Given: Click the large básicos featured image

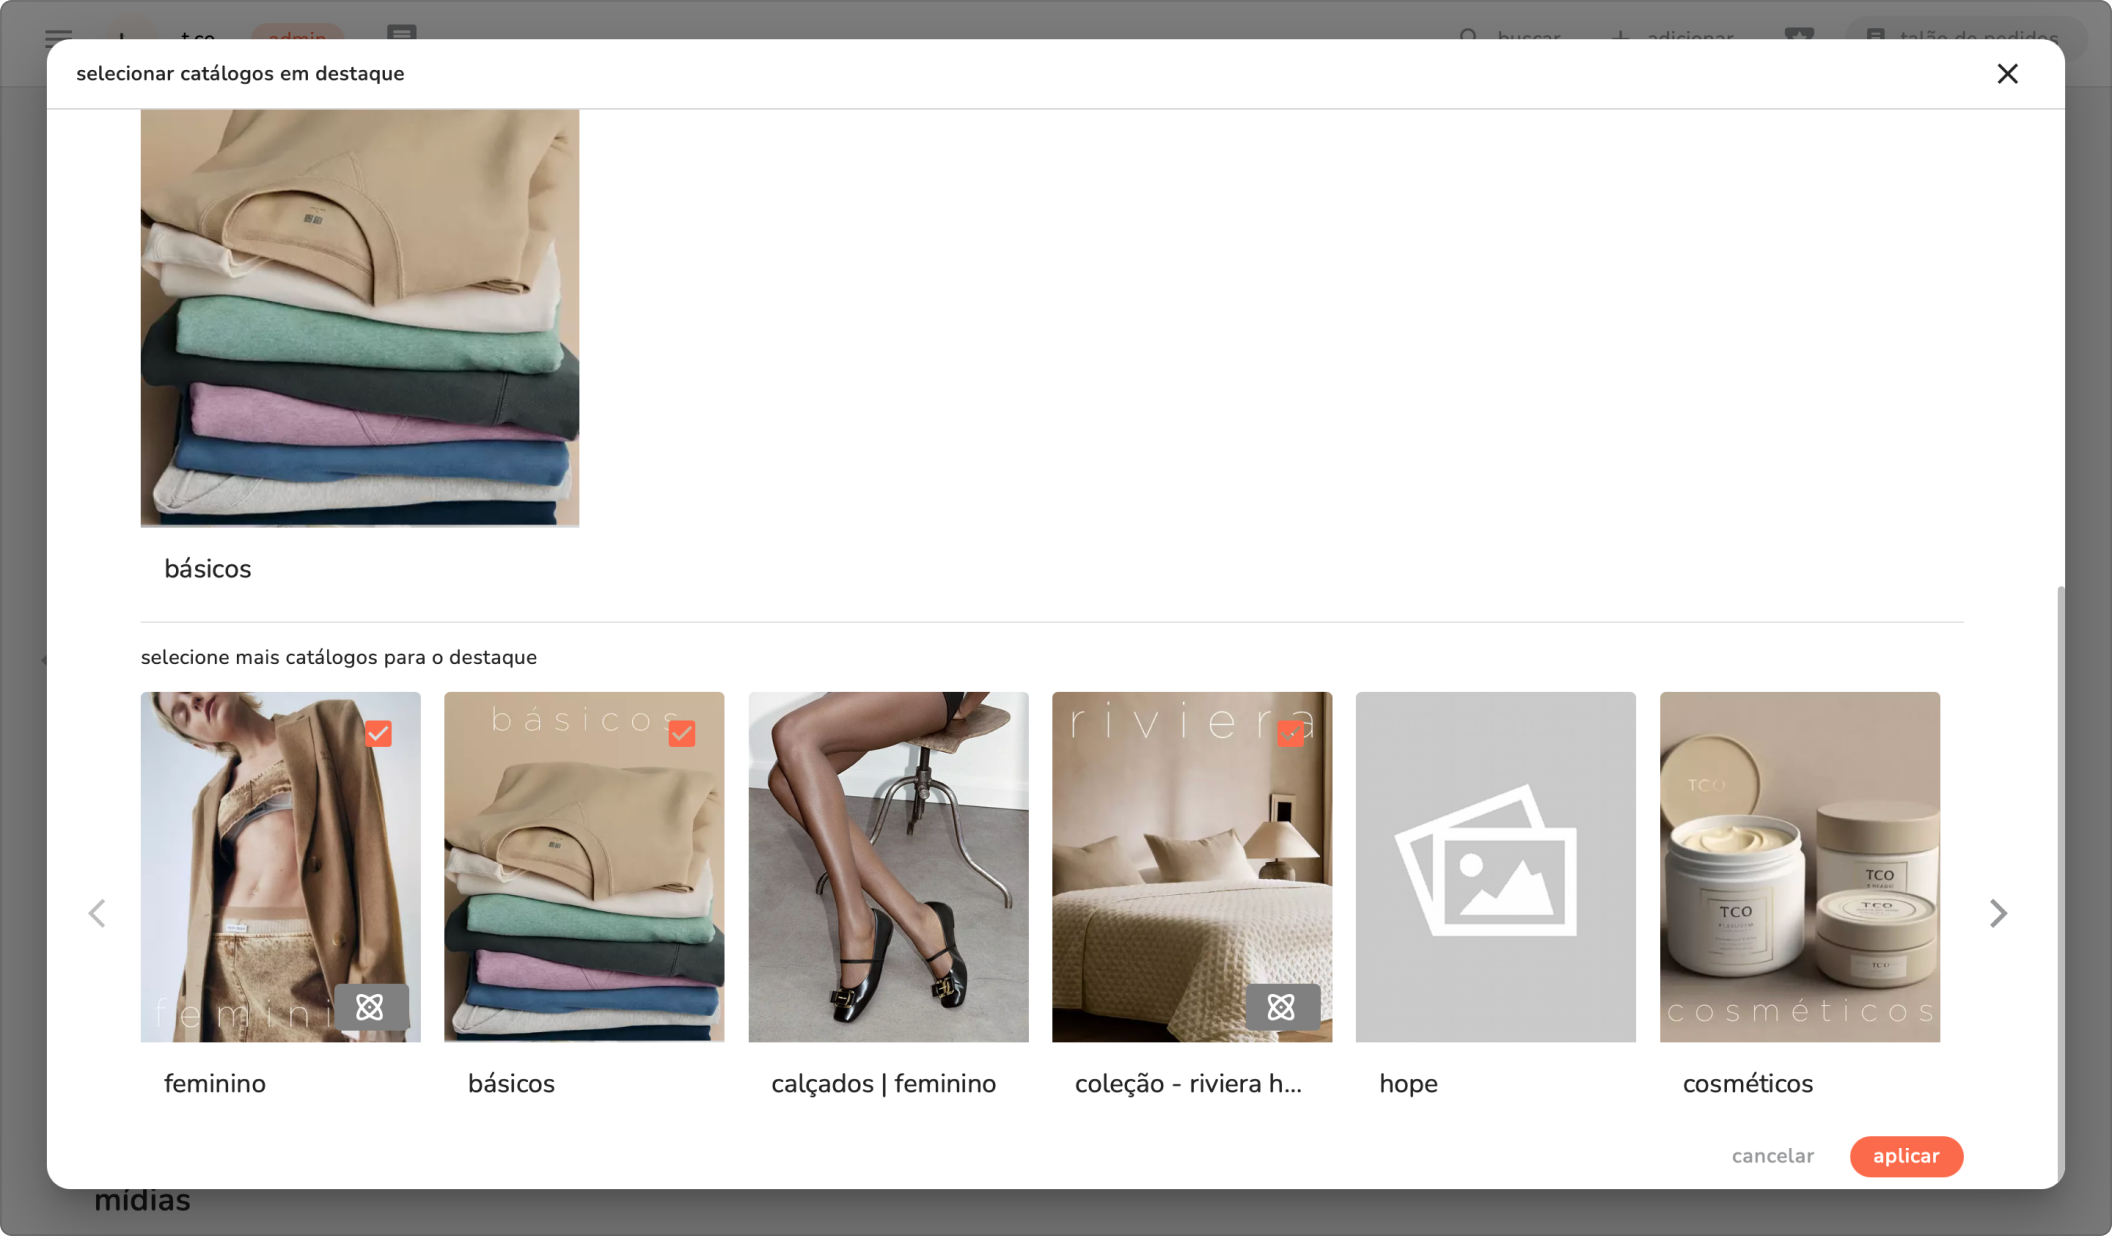Looking at the screenshot, I should click(x=360, y=318).
